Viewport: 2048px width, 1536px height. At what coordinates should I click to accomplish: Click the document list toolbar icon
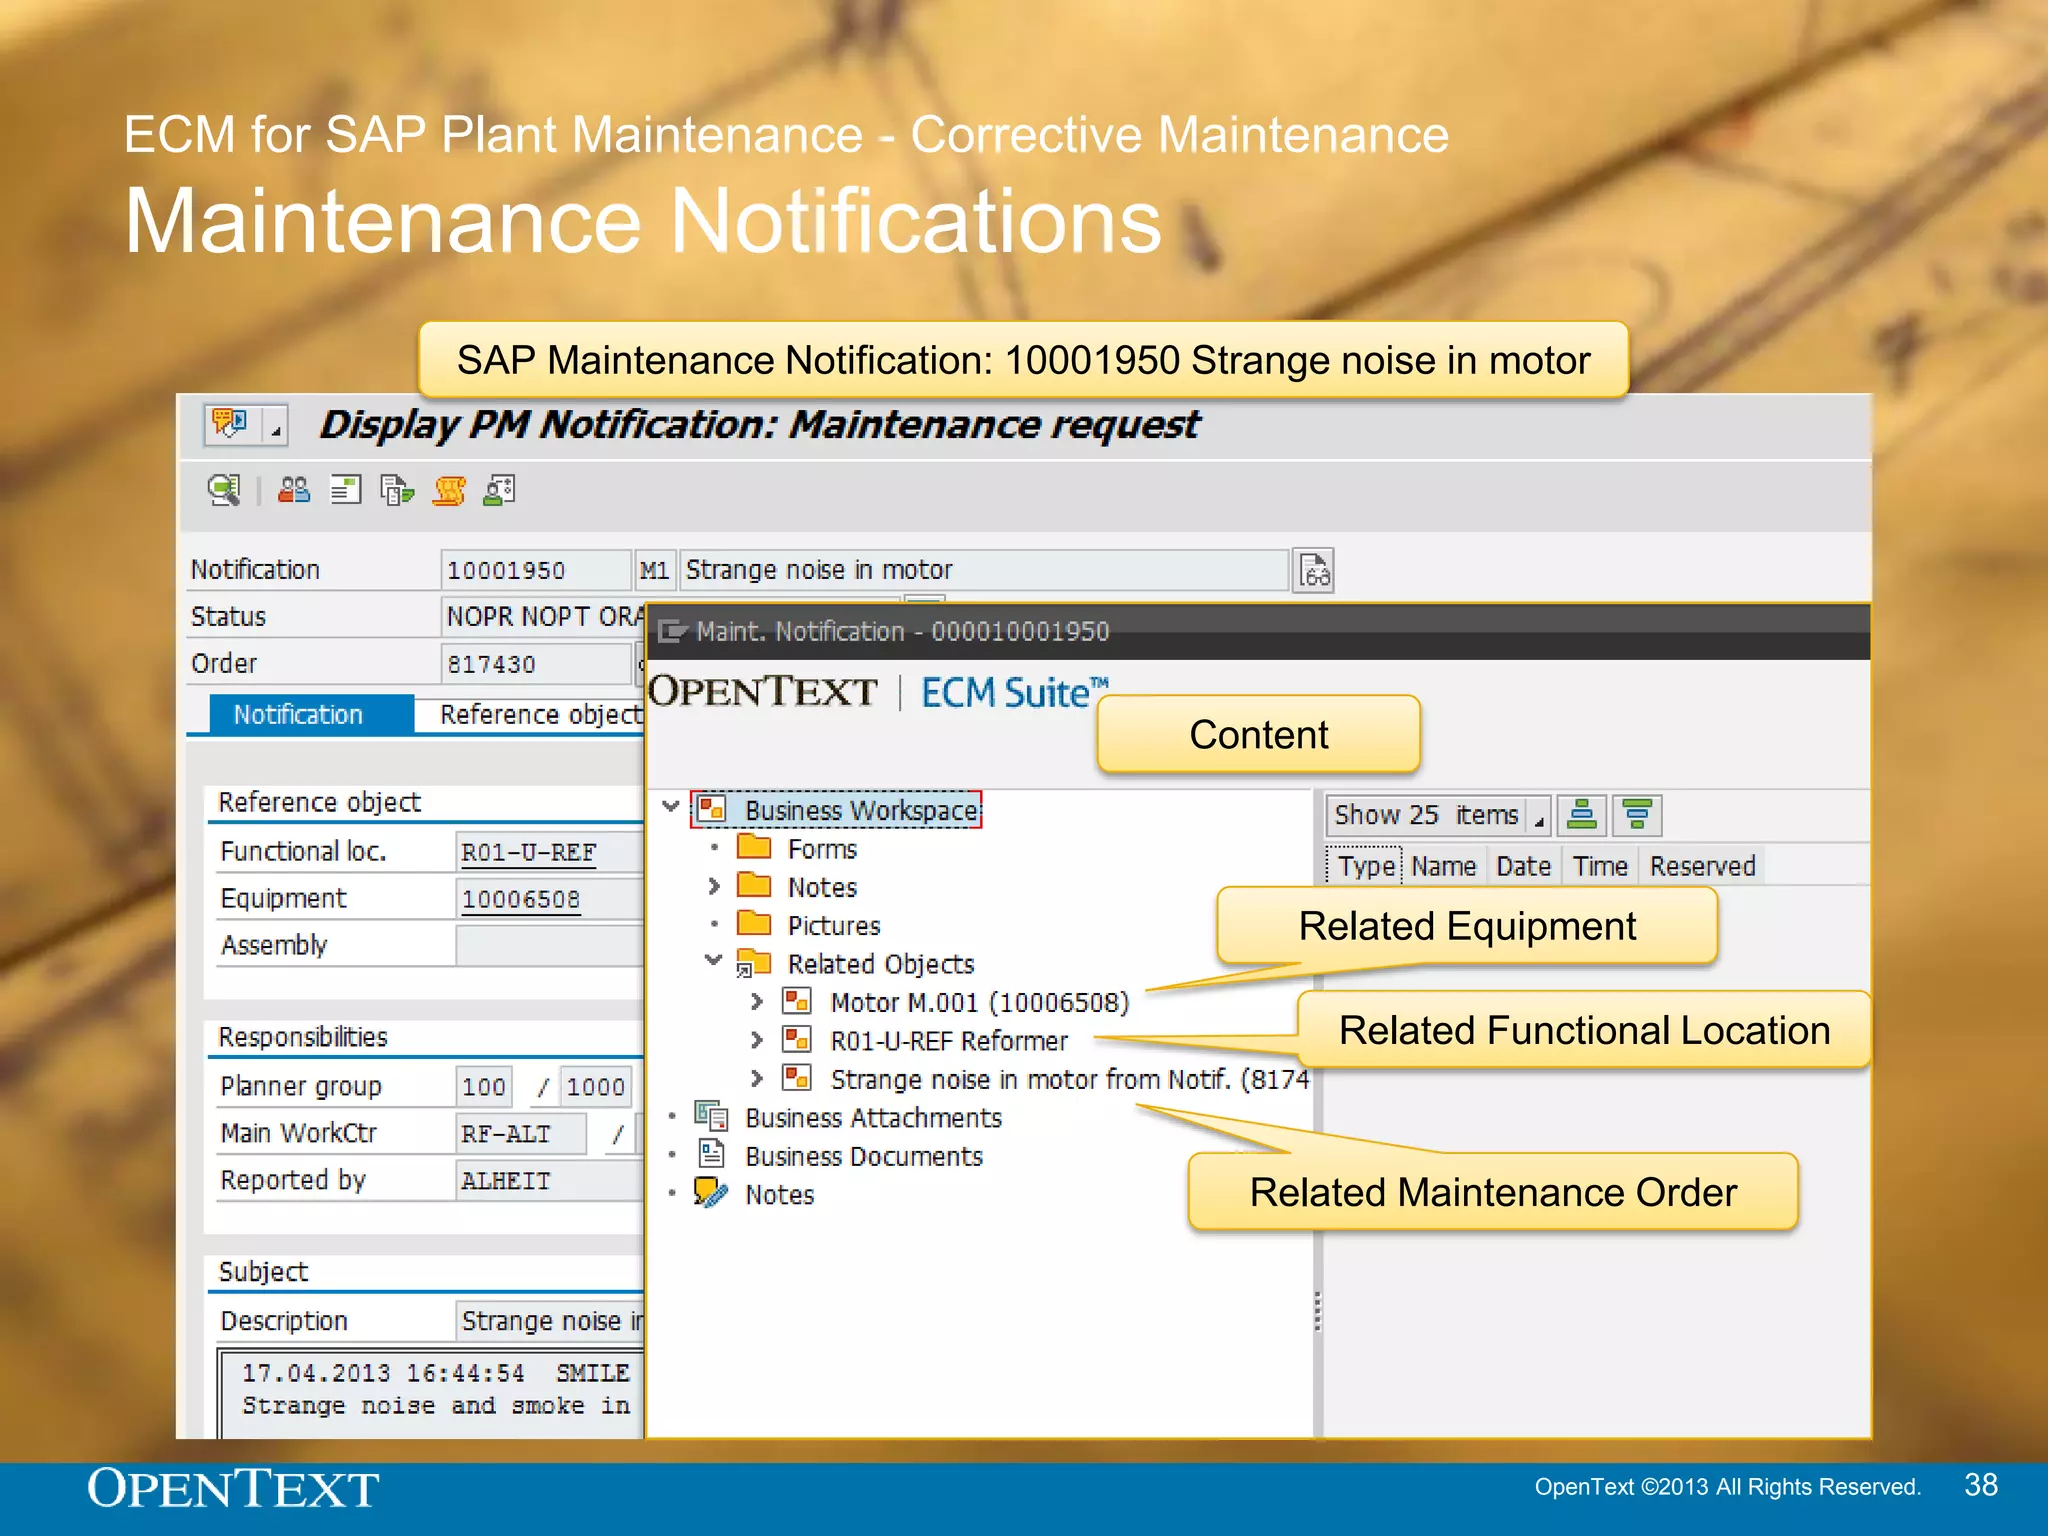(345, 490)
